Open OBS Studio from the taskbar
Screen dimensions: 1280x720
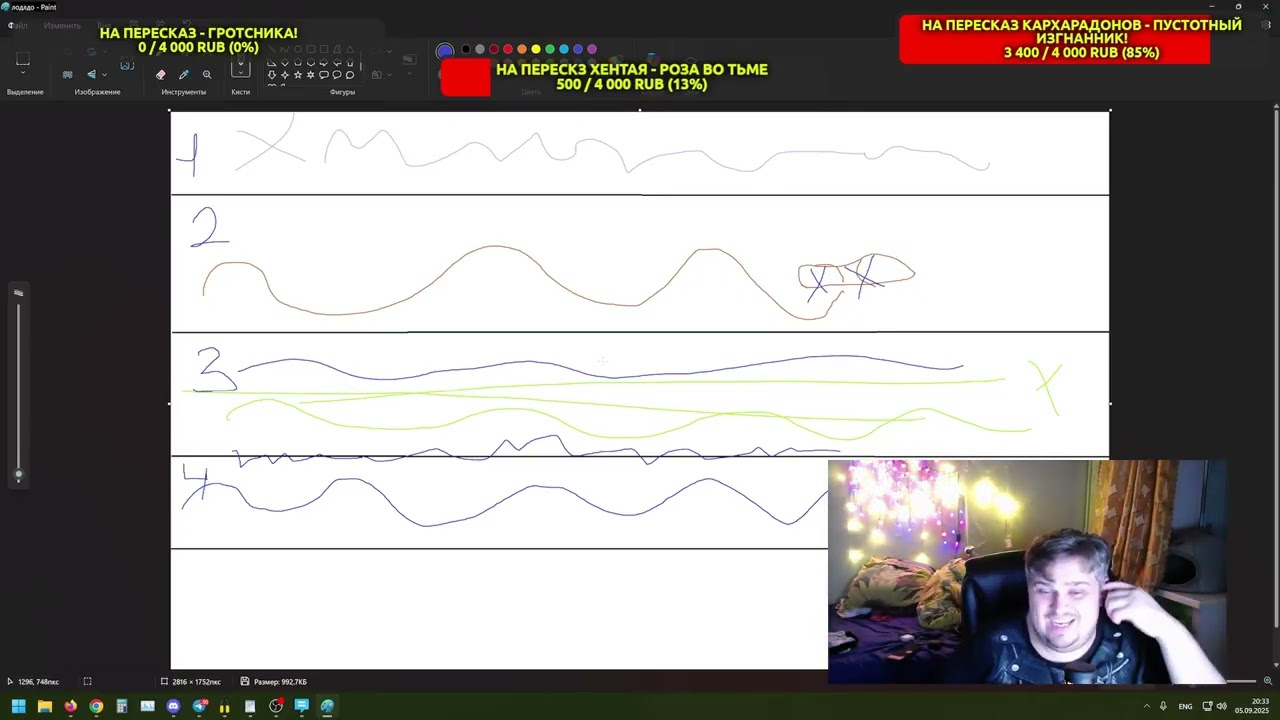coord(276,706)
